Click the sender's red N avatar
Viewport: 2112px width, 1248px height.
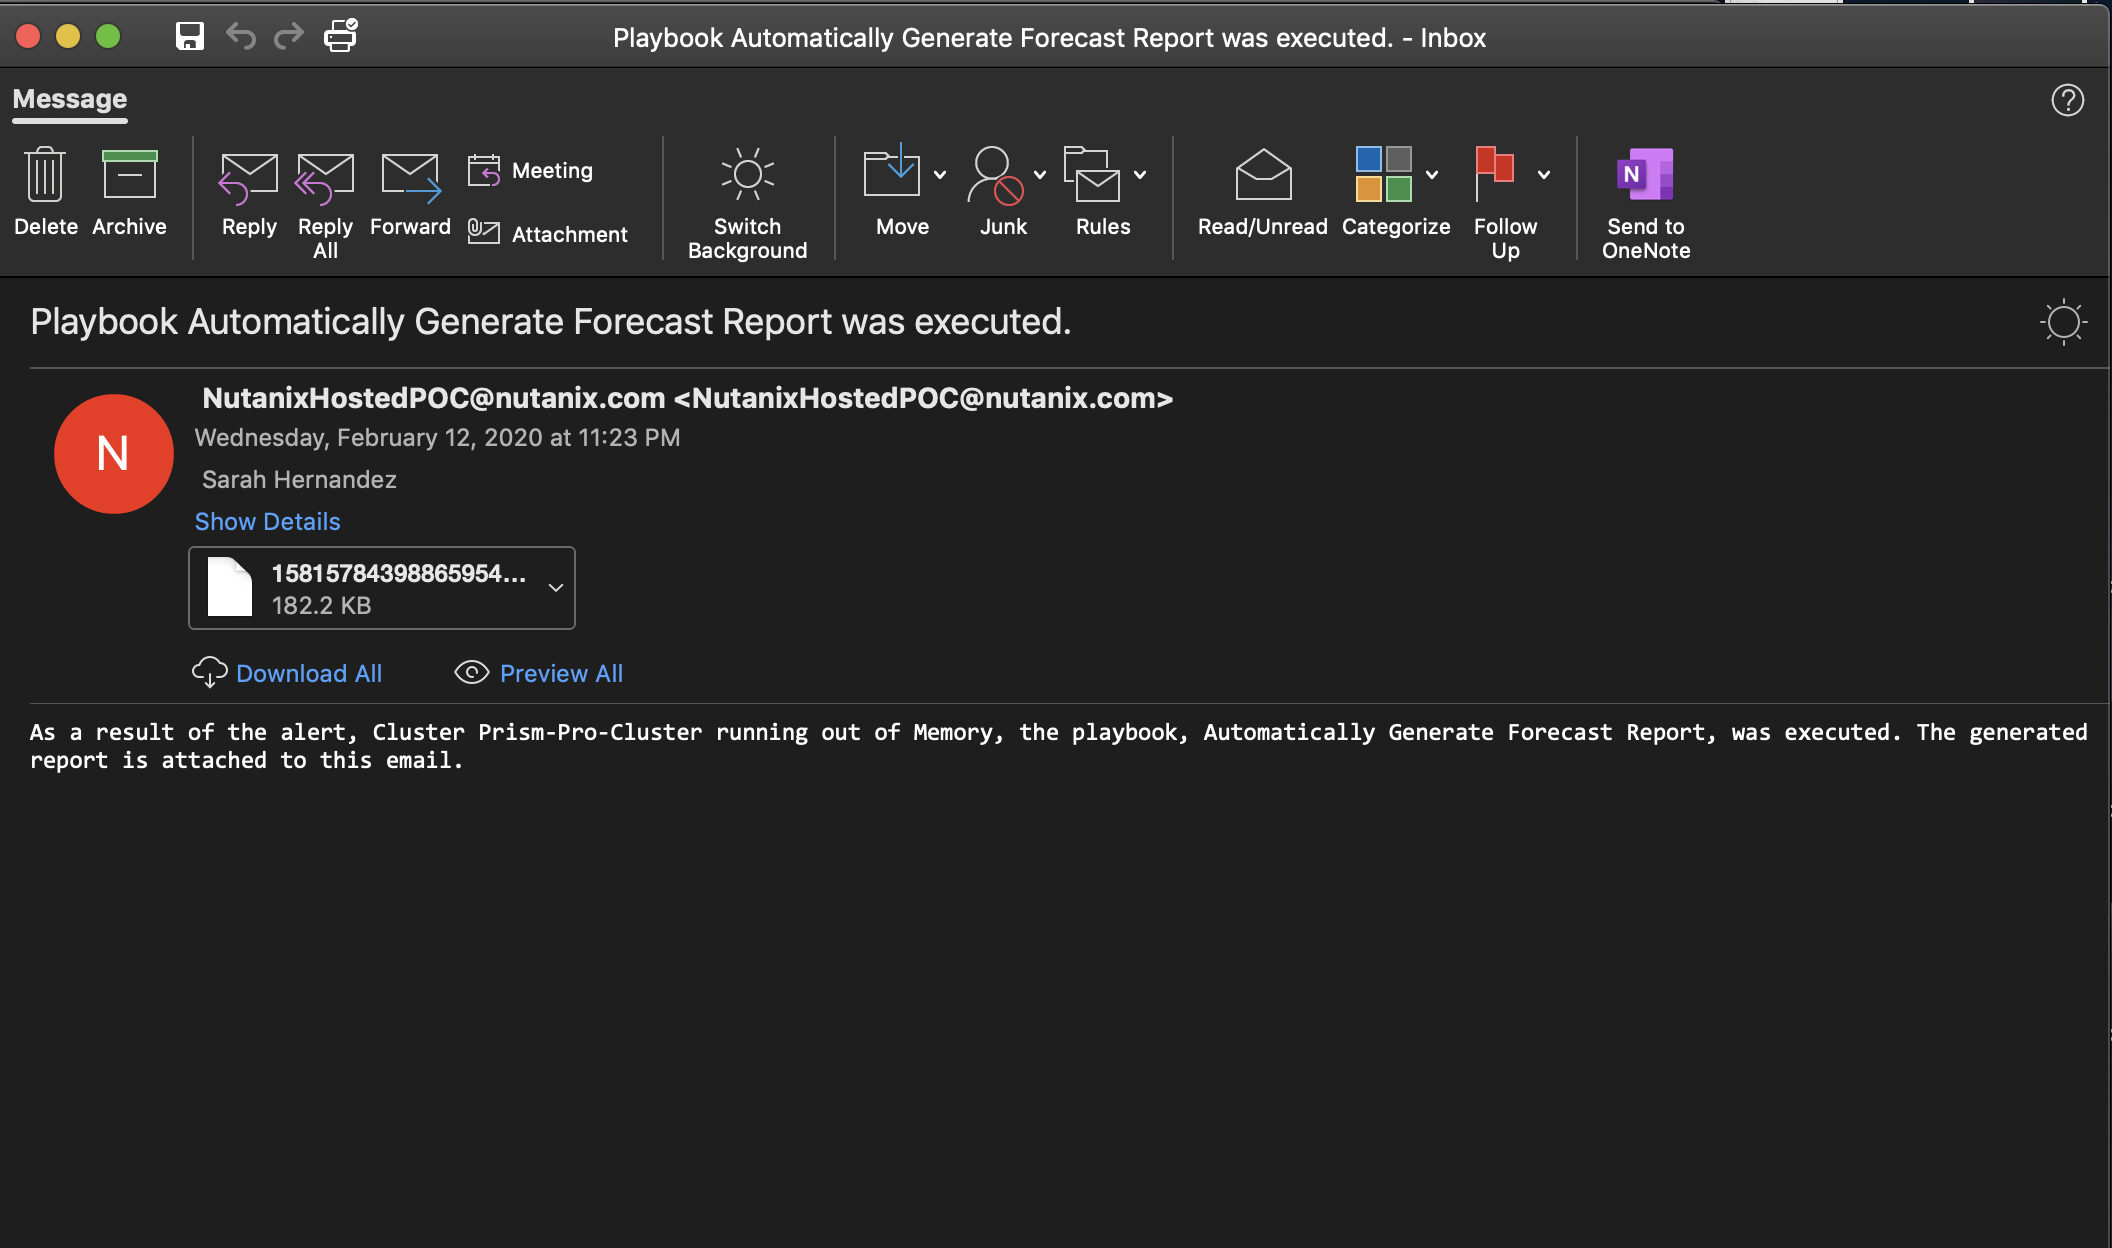tap(114, 454)
